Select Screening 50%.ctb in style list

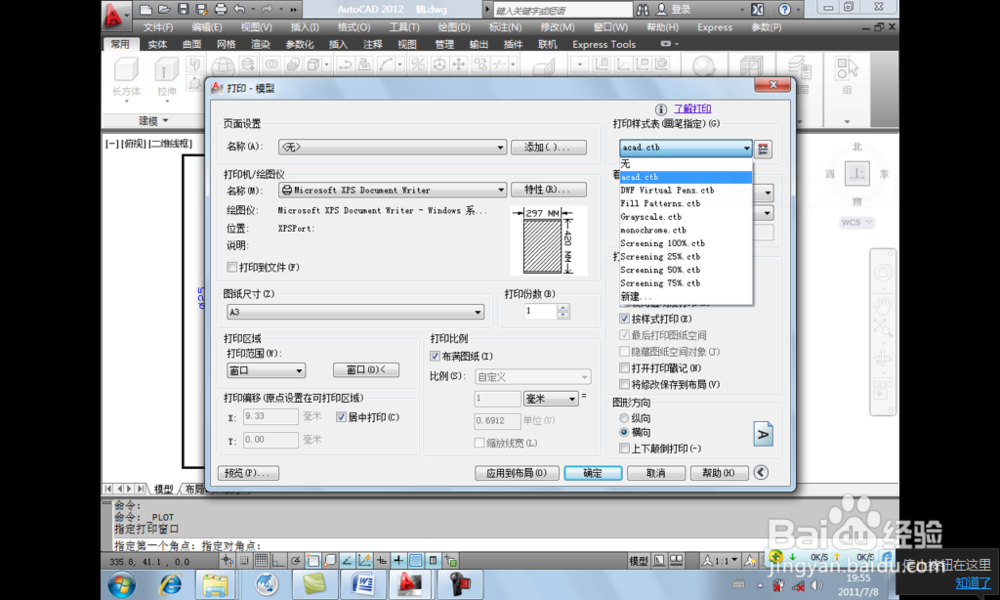[x=686, y=270]
